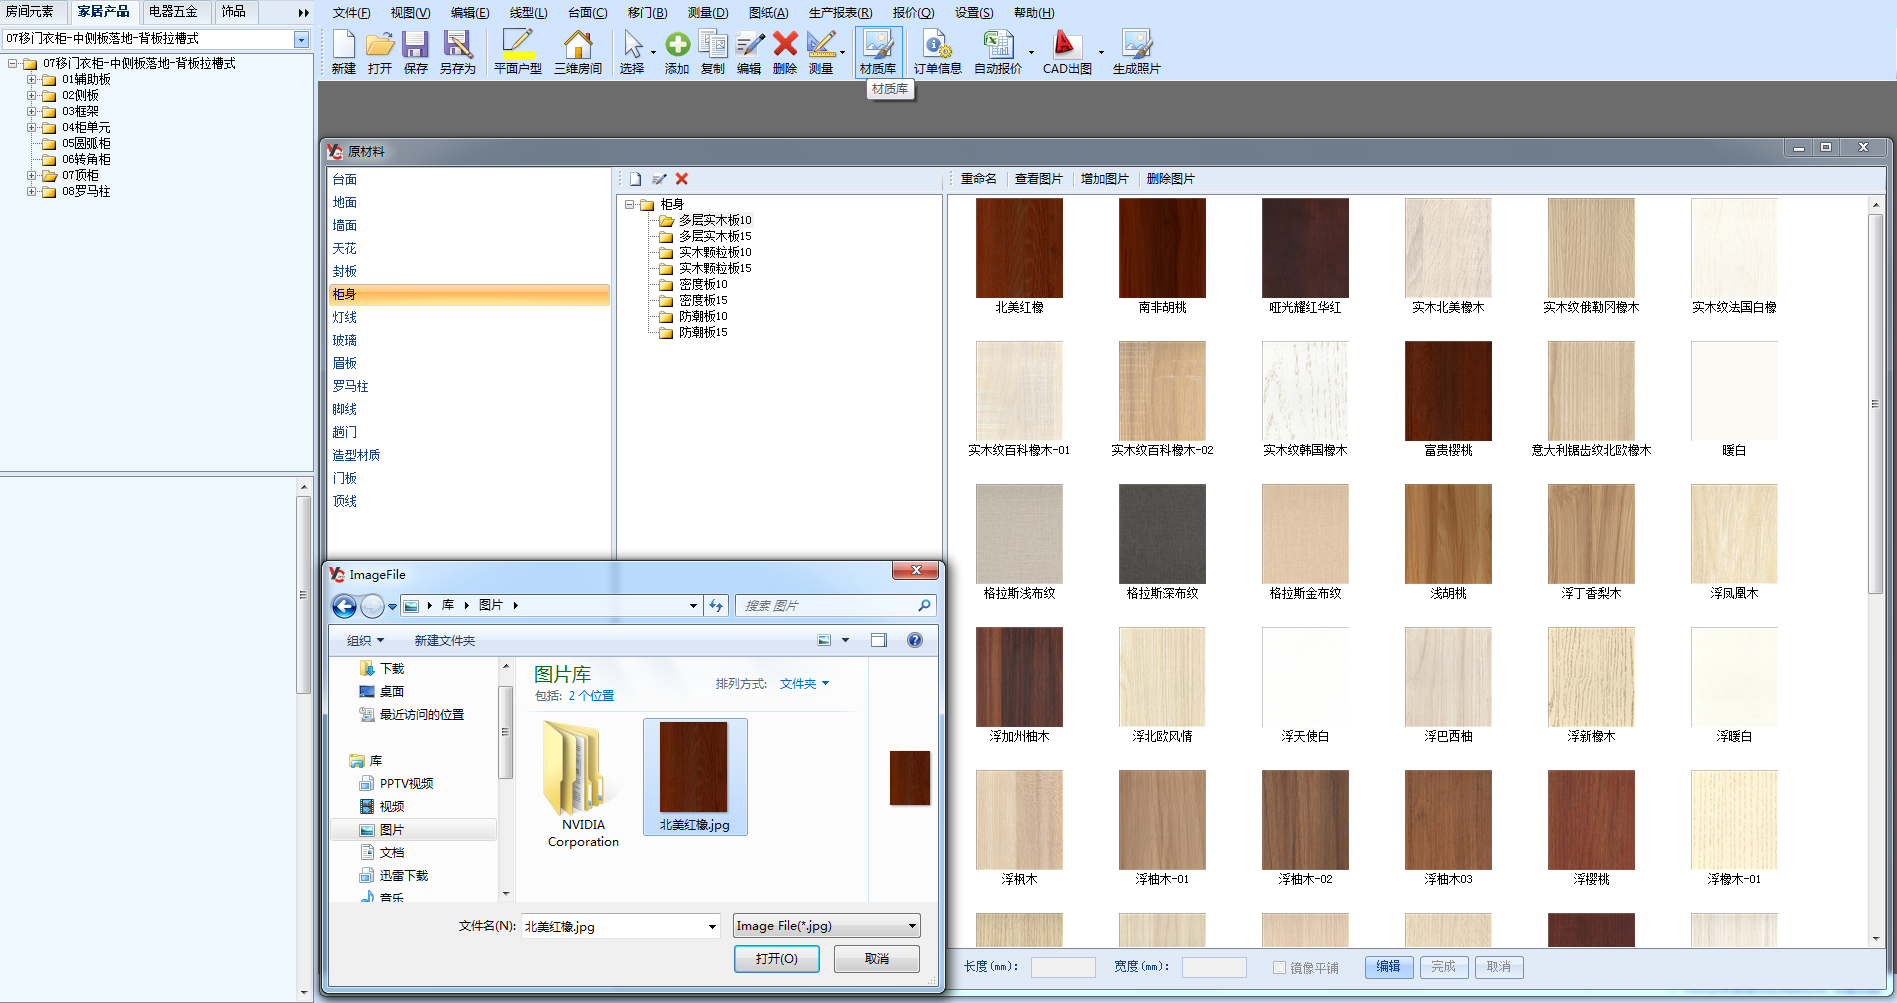Click 新建文件夹 in ImageFile dialog
Screen dimensions: 1897x1003
[445, 640]
